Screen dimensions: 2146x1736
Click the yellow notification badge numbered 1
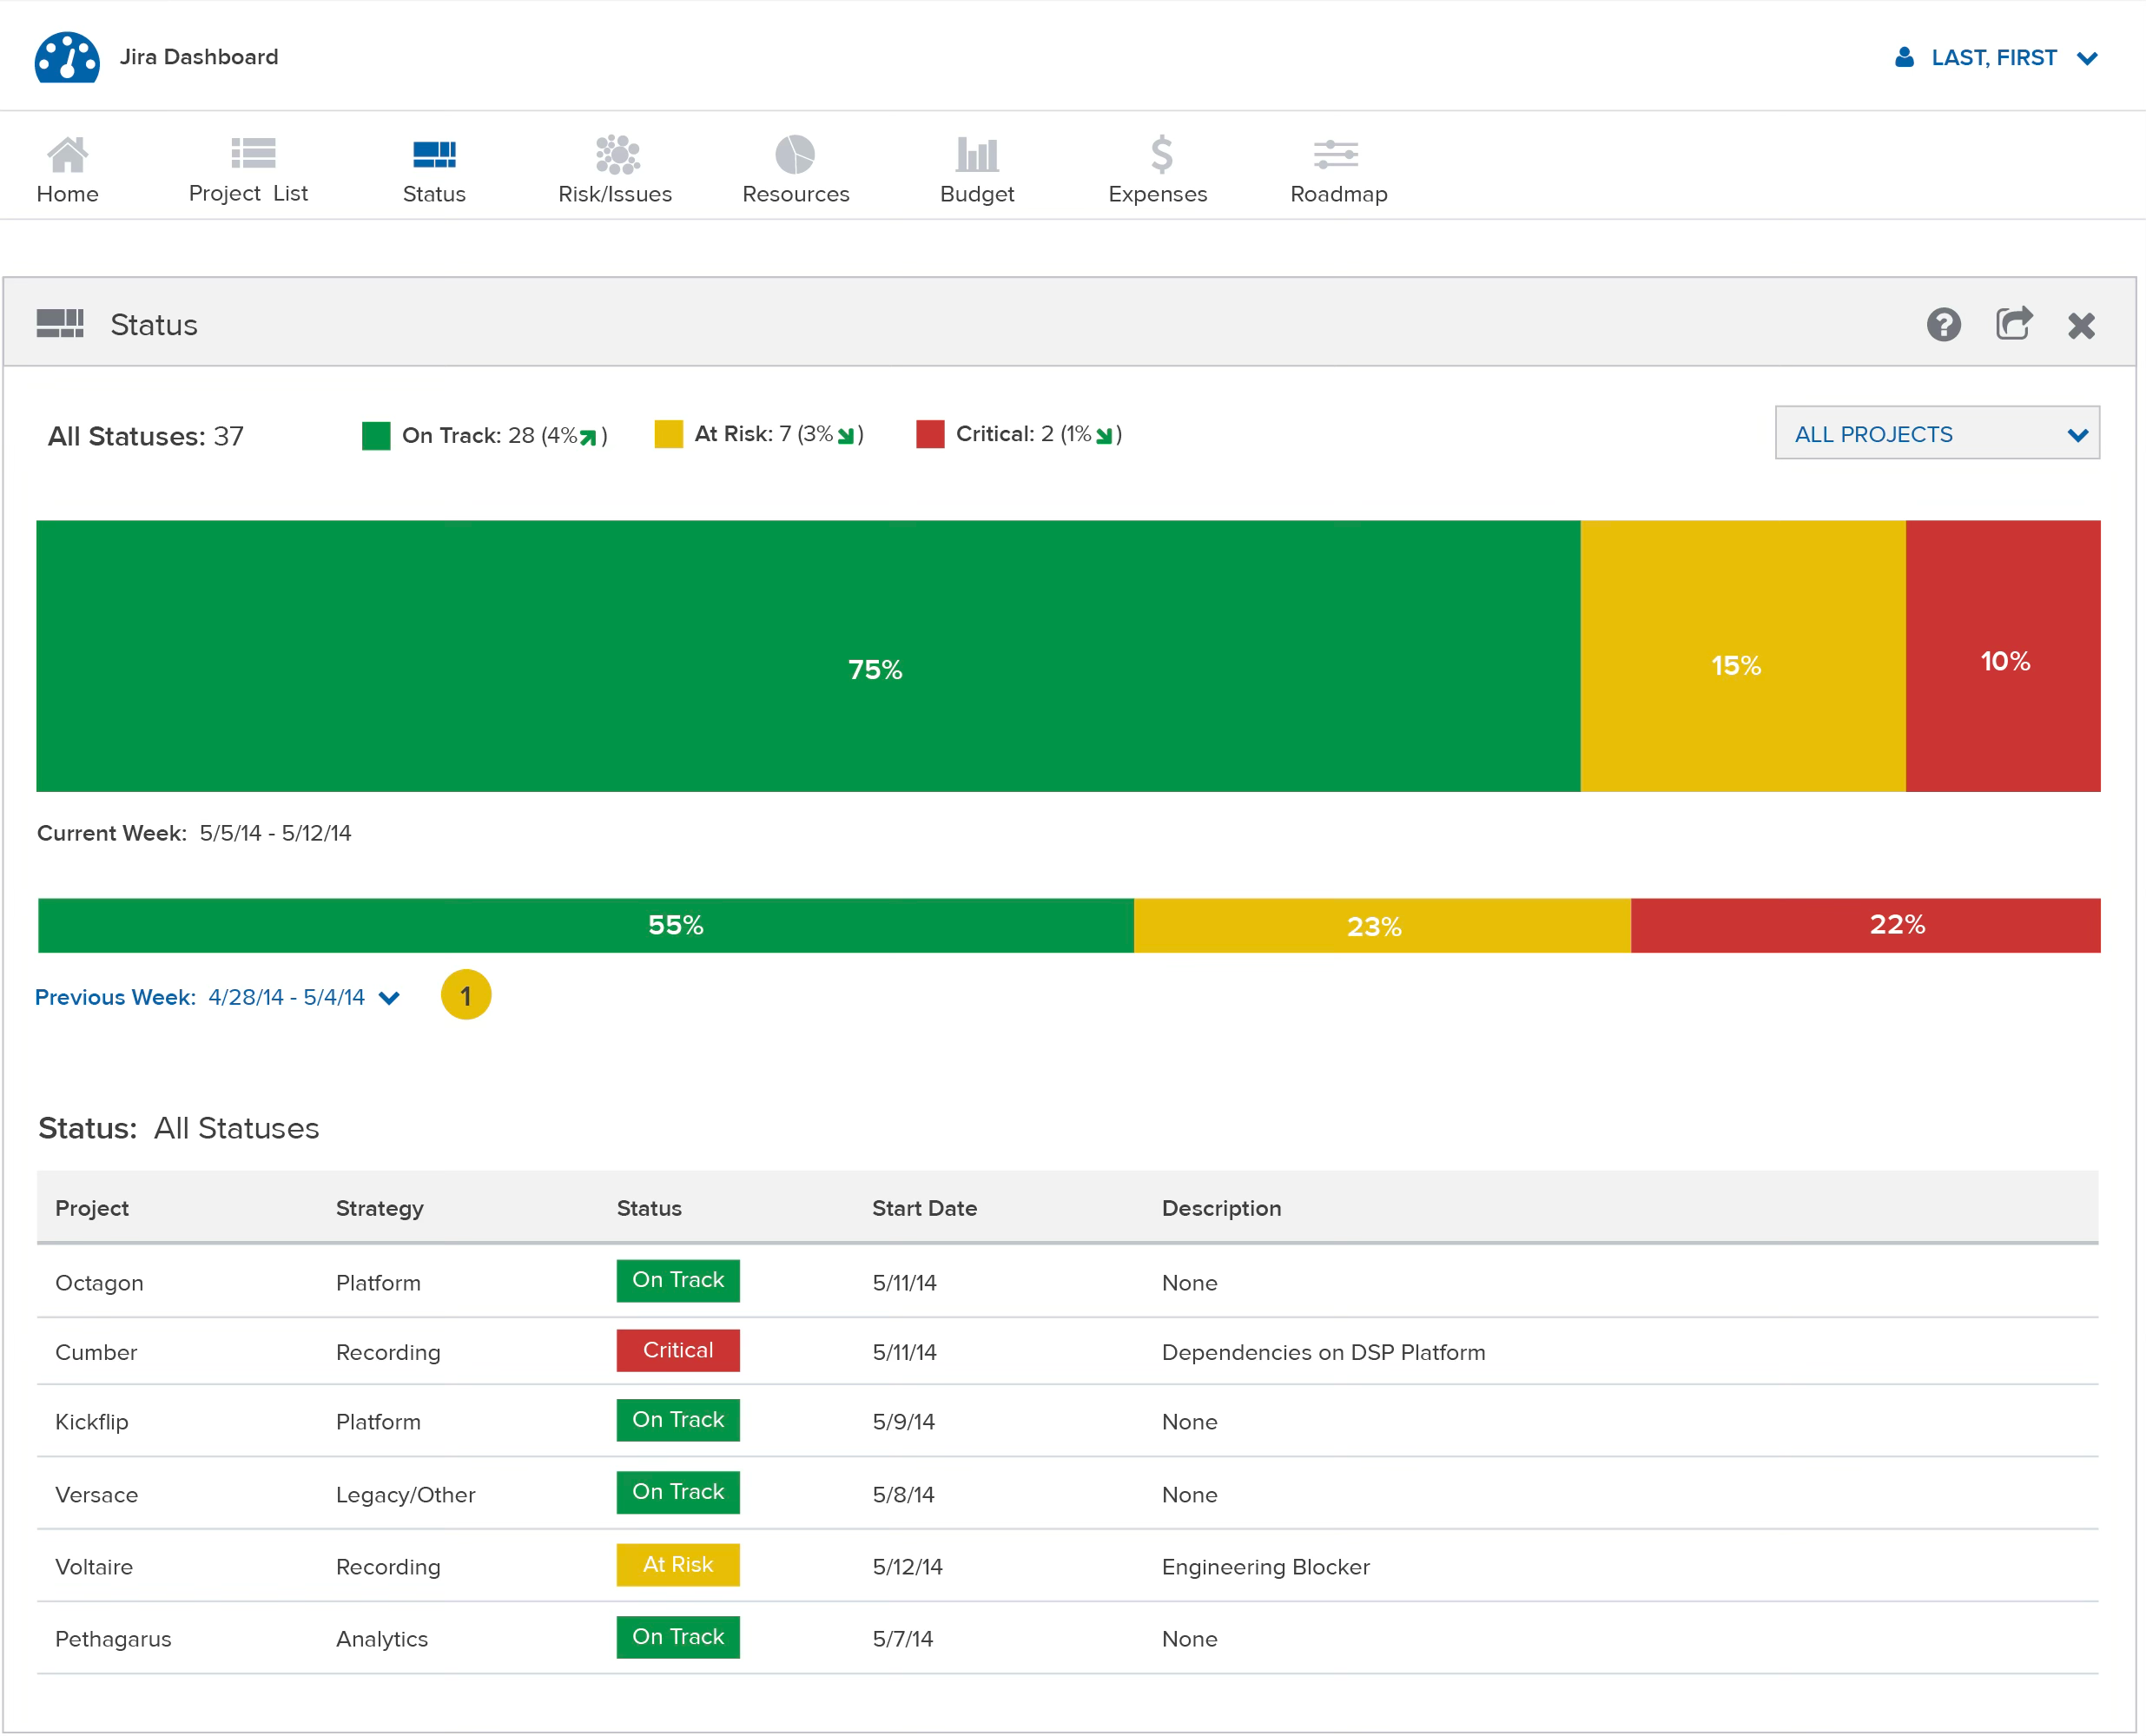point(465,996)
